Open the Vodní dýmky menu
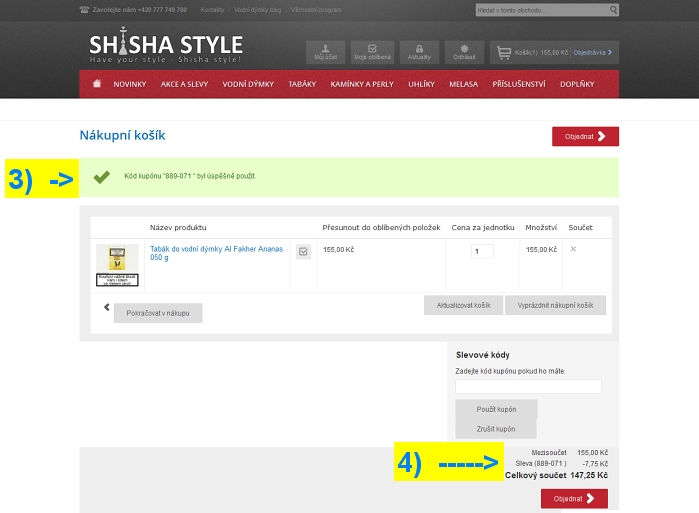Screen dimensions: 699x513 [x=248, y=84]
